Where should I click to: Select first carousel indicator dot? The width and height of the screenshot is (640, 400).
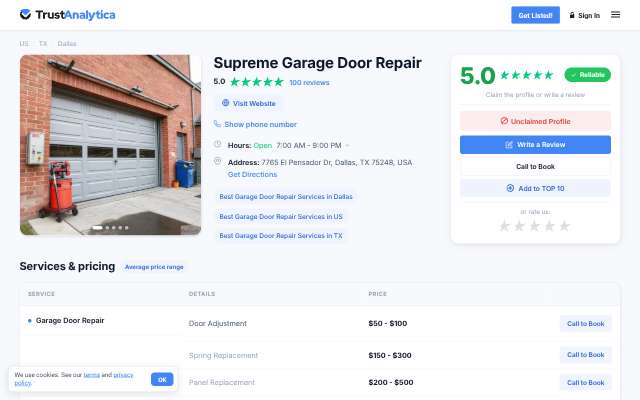coord(97,227)
